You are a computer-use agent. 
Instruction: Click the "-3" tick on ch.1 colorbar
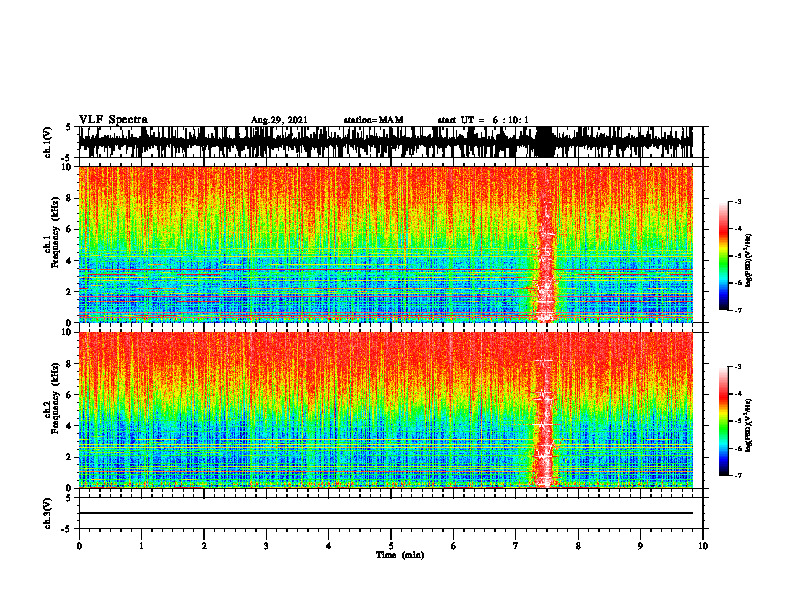(x=738, y=201)
